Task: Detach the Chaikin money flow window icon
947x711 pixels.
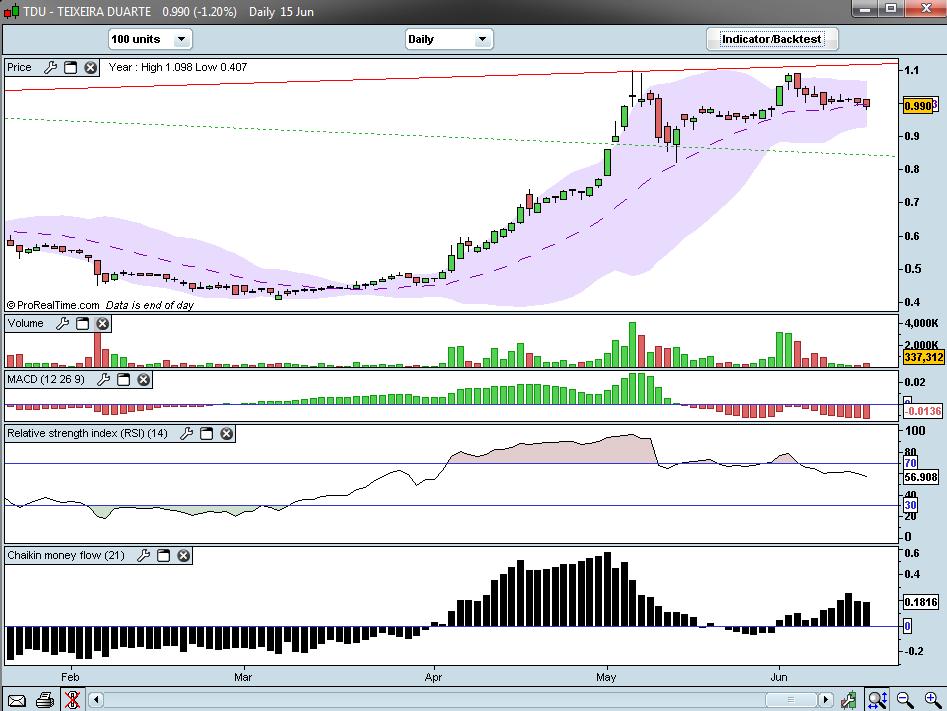Action: tap(163, 555)
